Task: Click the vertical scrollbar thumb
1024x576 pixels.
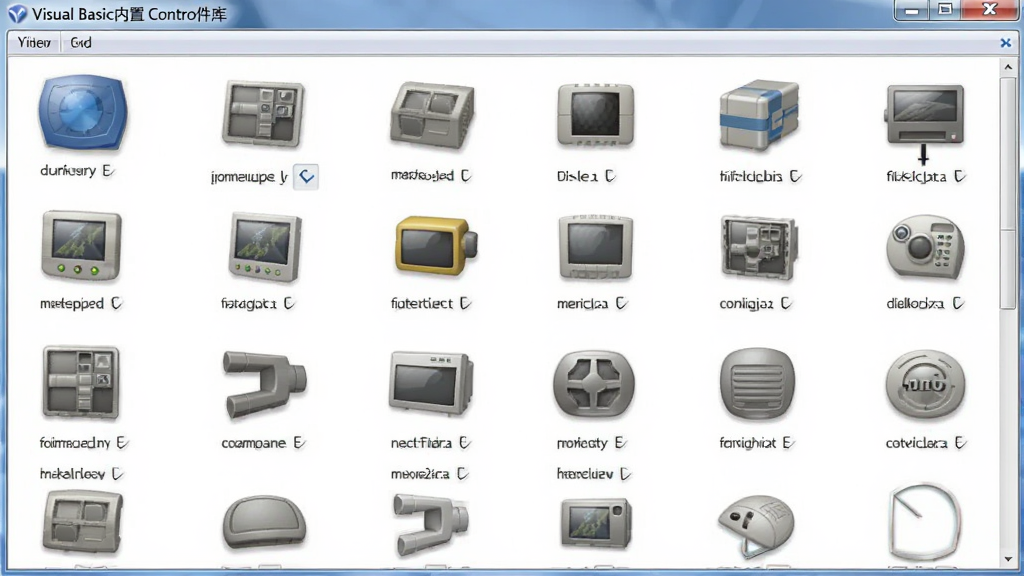Action: 1008,193
